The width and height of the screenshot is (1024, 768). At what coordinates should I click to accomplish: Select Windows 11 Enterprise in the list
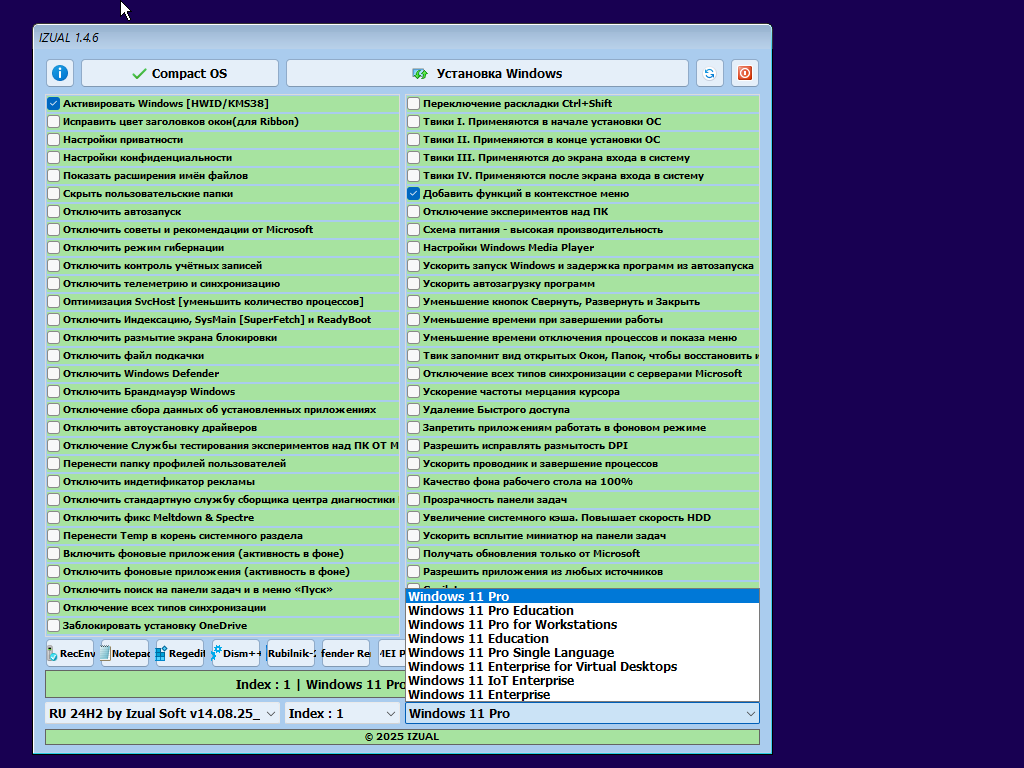583,695
